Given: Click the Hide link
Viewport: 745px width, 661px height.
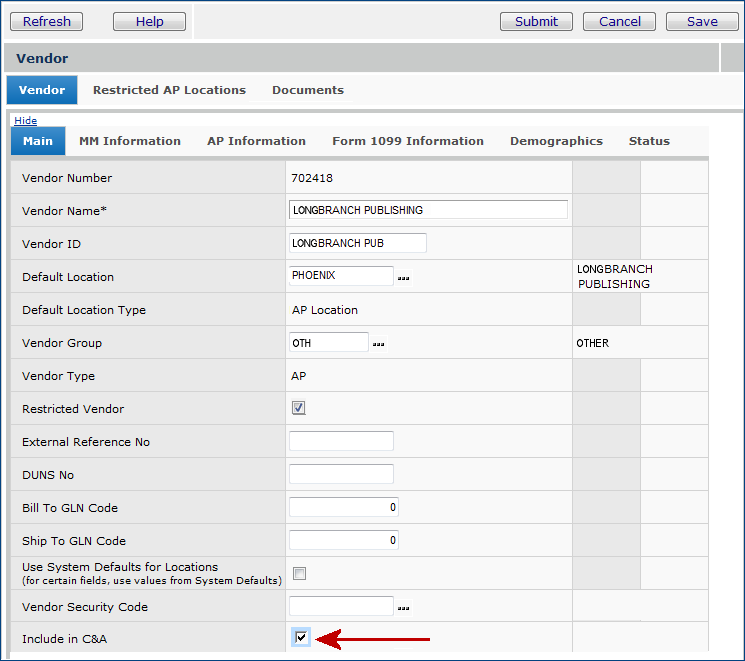Looking at the screenshot, I should 25,120.
